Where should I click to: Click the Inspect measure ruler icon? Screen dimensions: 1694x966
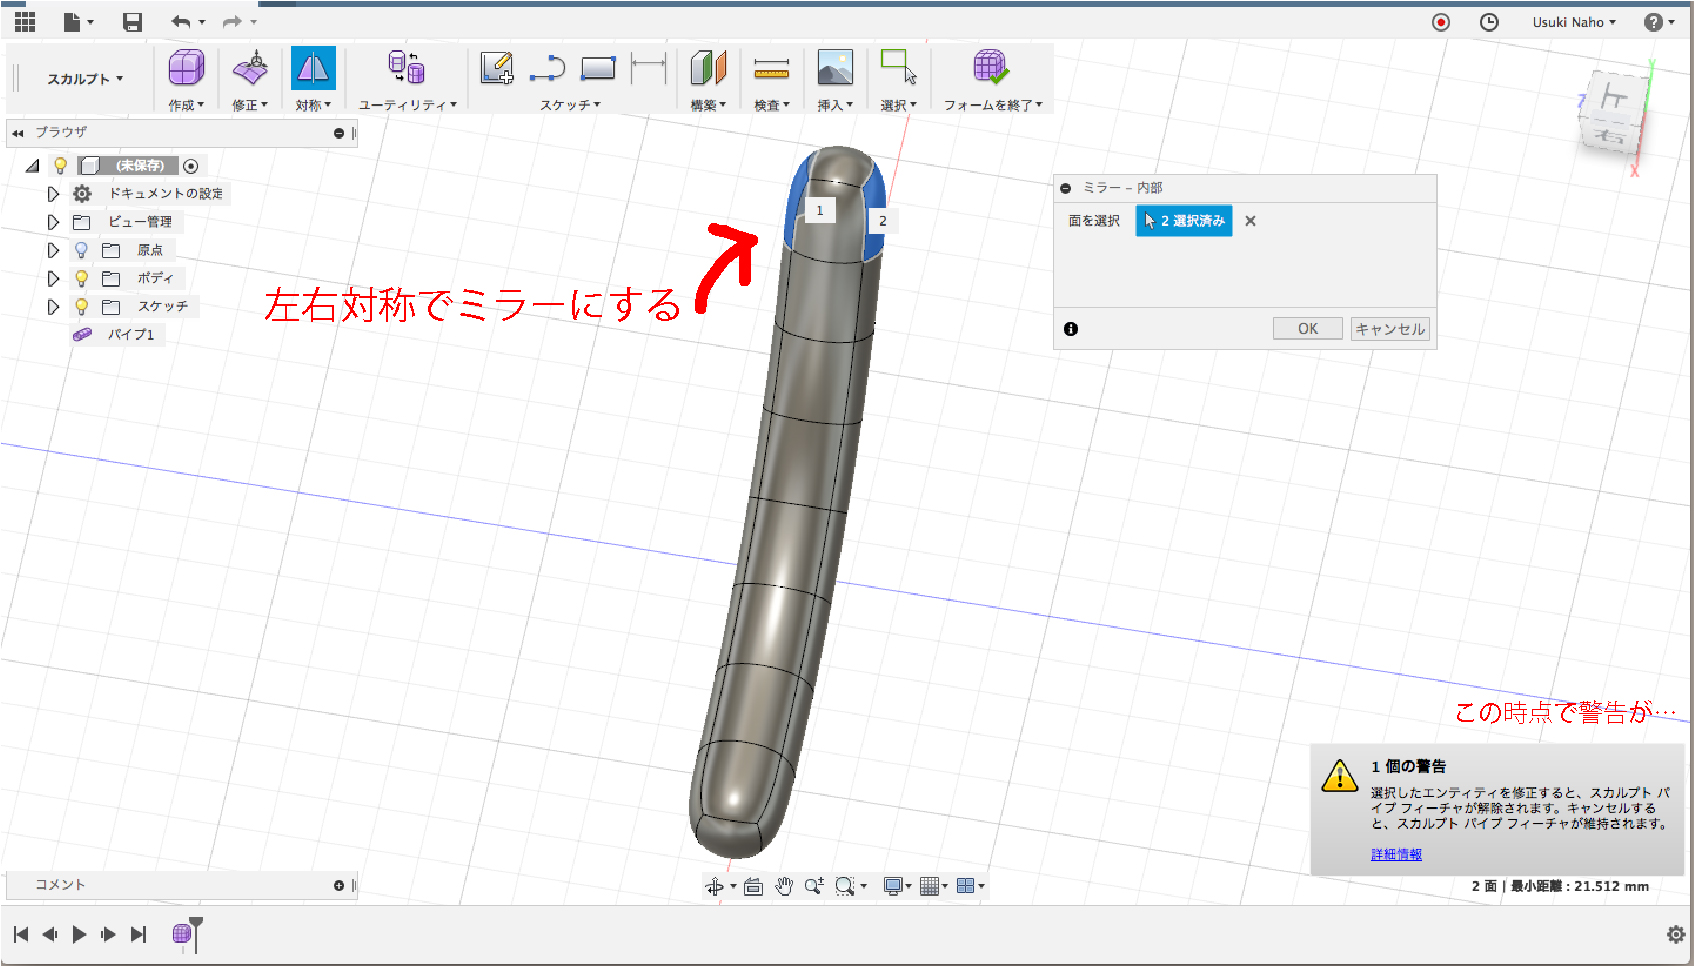click(771, 68)
